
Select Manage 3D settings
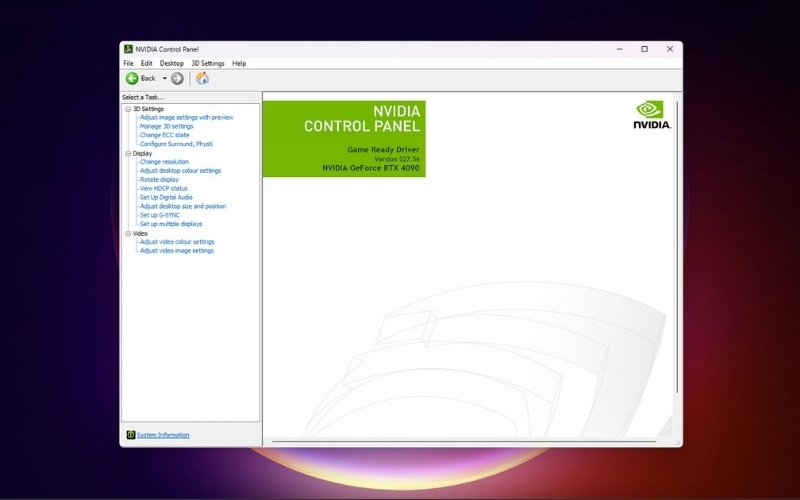[x=166, y=126]
